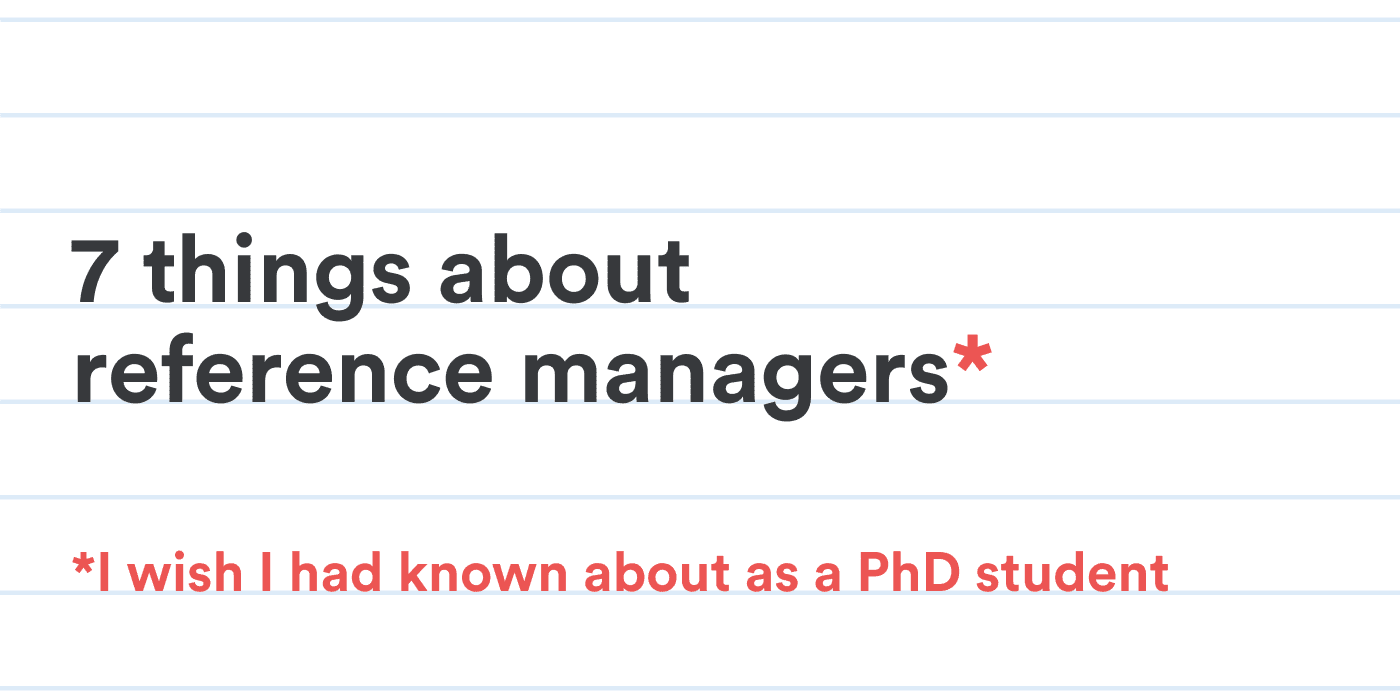Click "about" in the dark headline
Viewport: 1400px width, 700px height.
(564, 272)
